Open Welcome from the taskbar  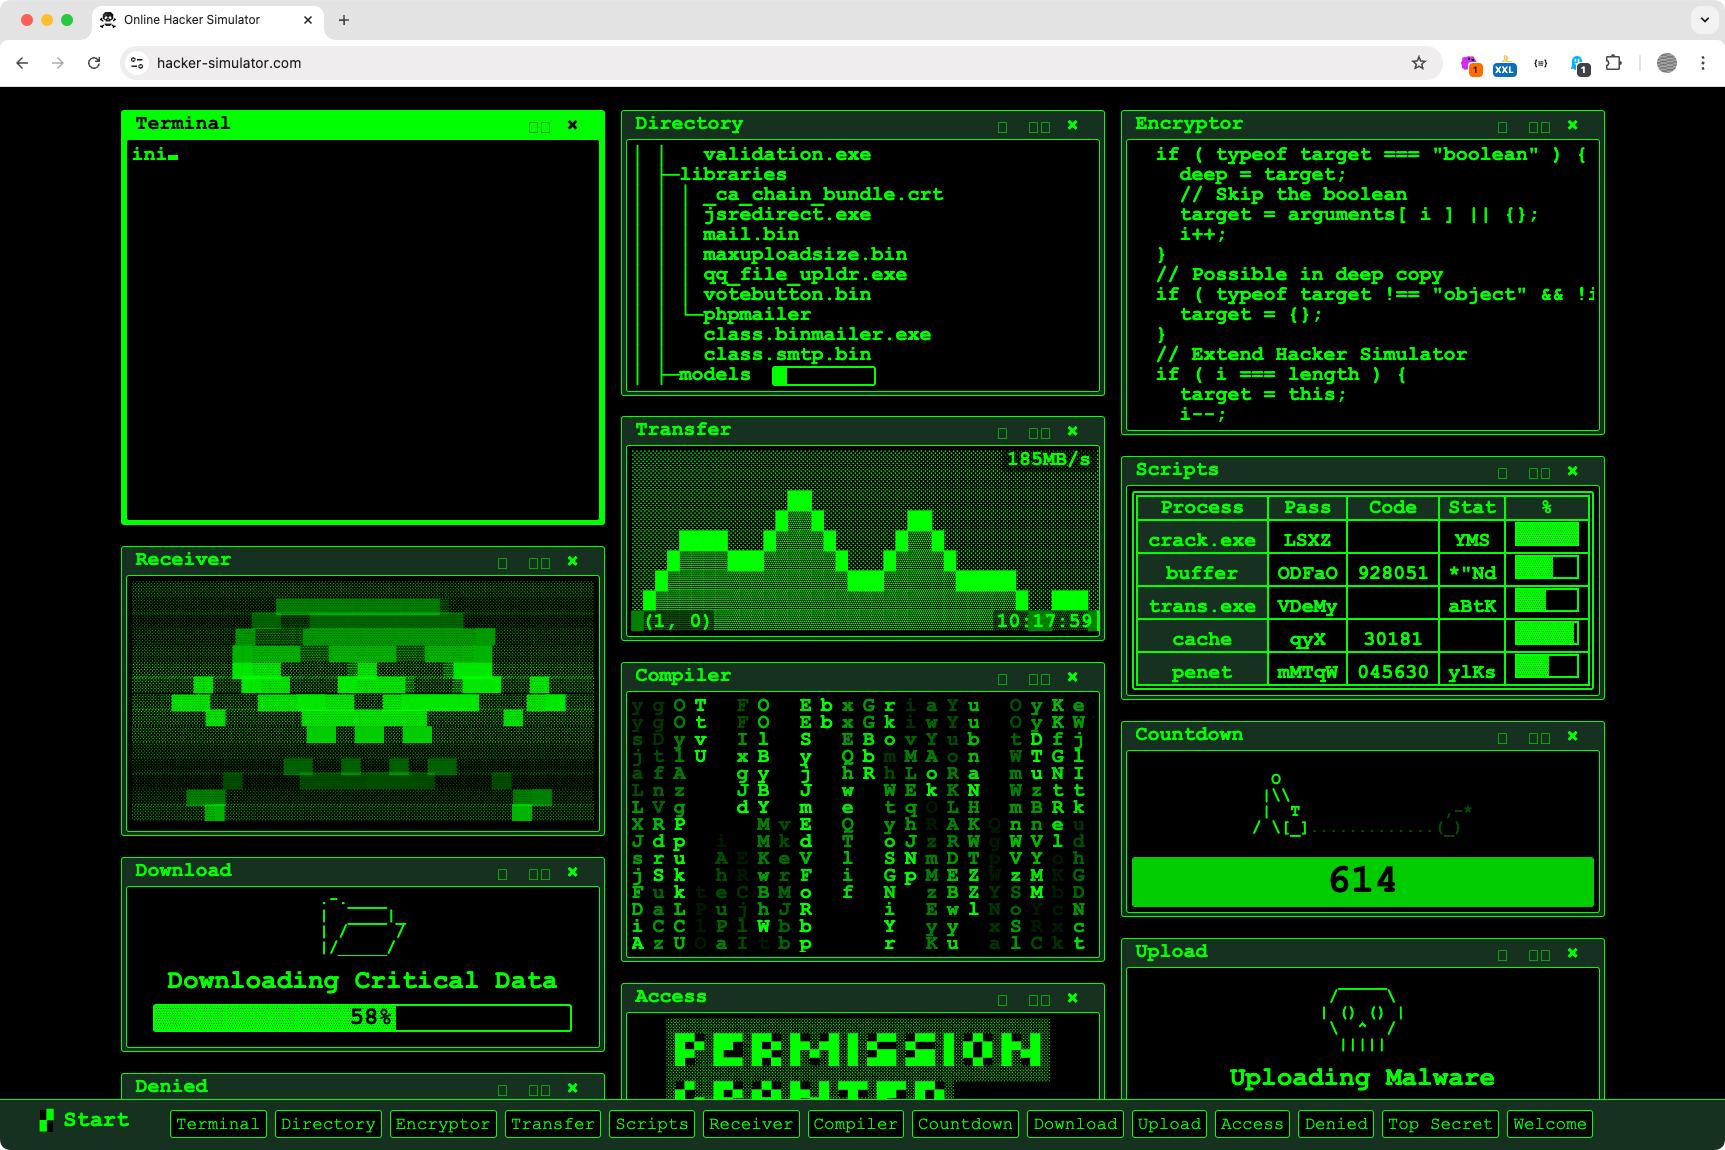[1549, 1124]
